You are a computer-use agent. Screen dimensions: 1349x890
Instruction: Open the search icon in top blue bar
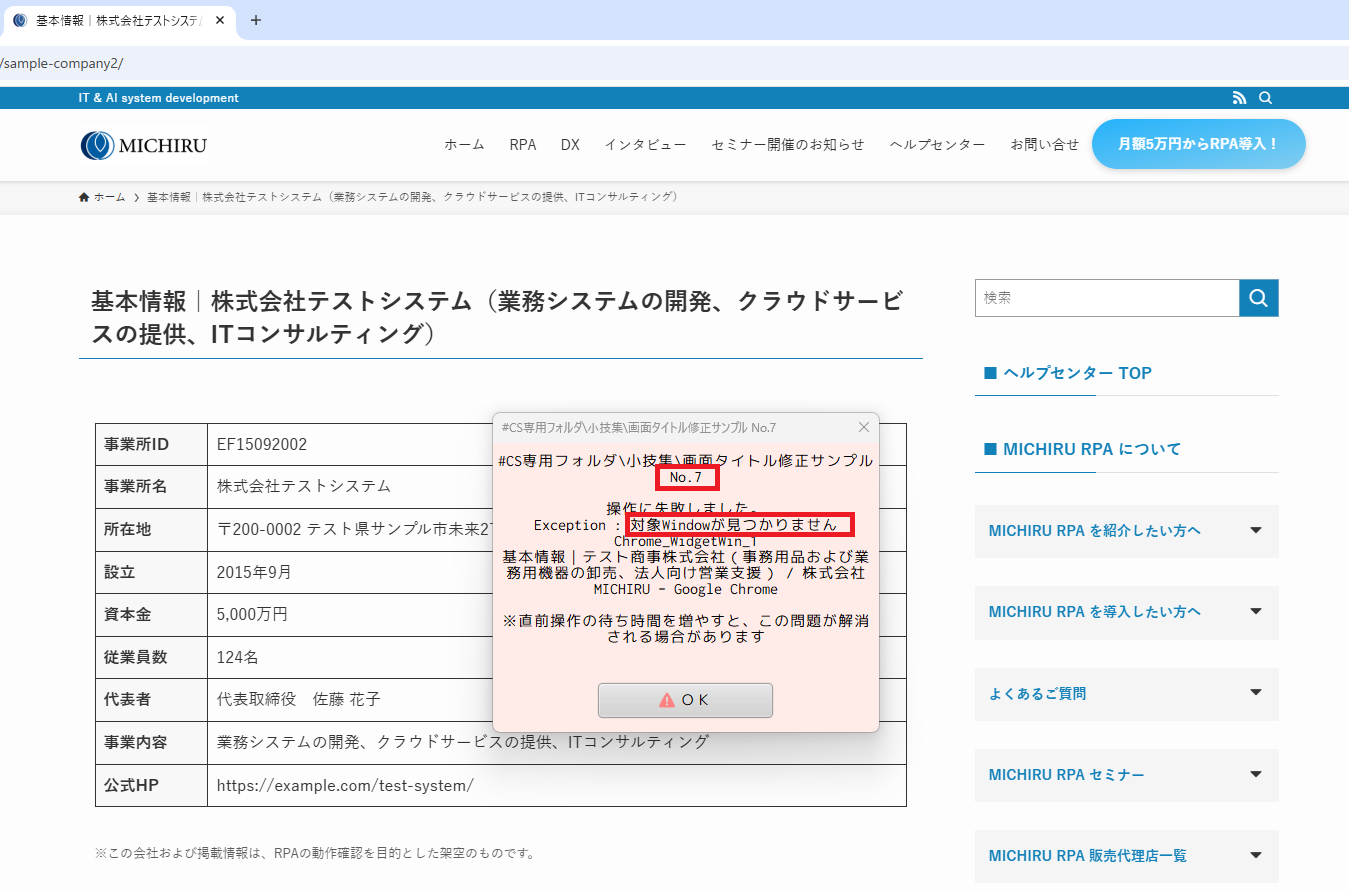[1265, 98]
